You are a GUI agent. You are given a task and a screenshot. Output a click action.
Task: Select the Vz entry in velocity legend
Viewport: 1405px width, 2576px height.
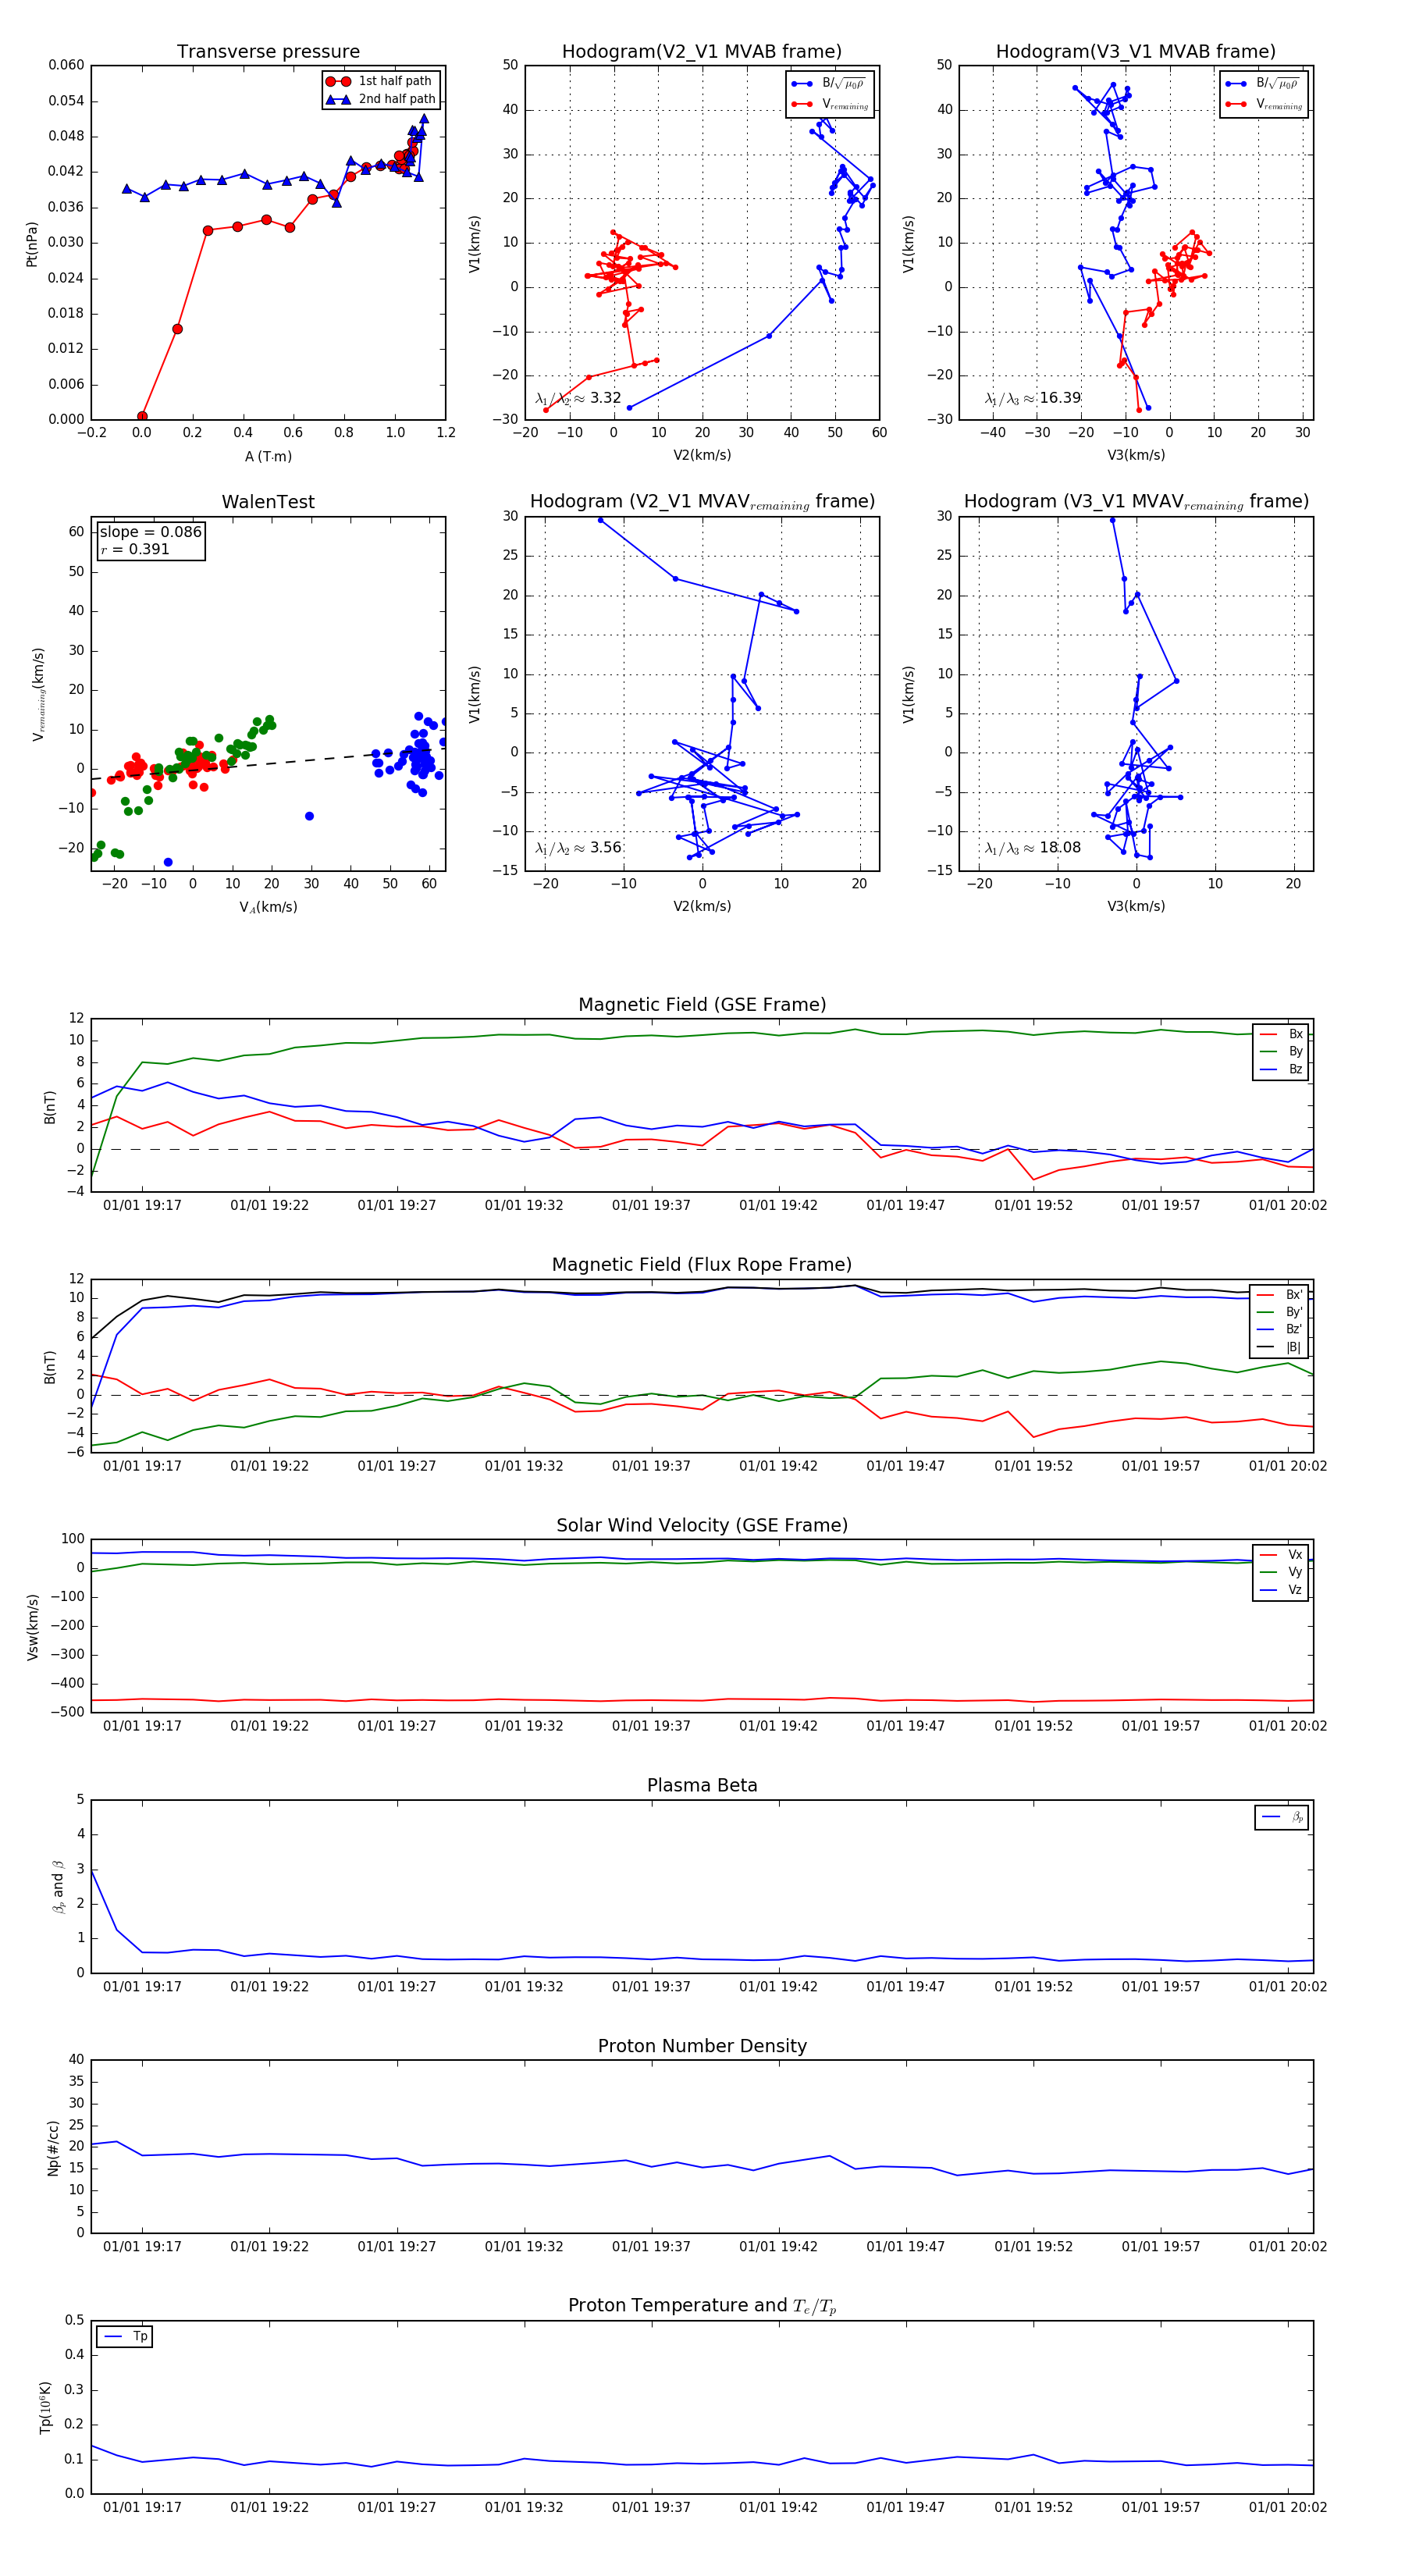(x=1281, y=1590)
